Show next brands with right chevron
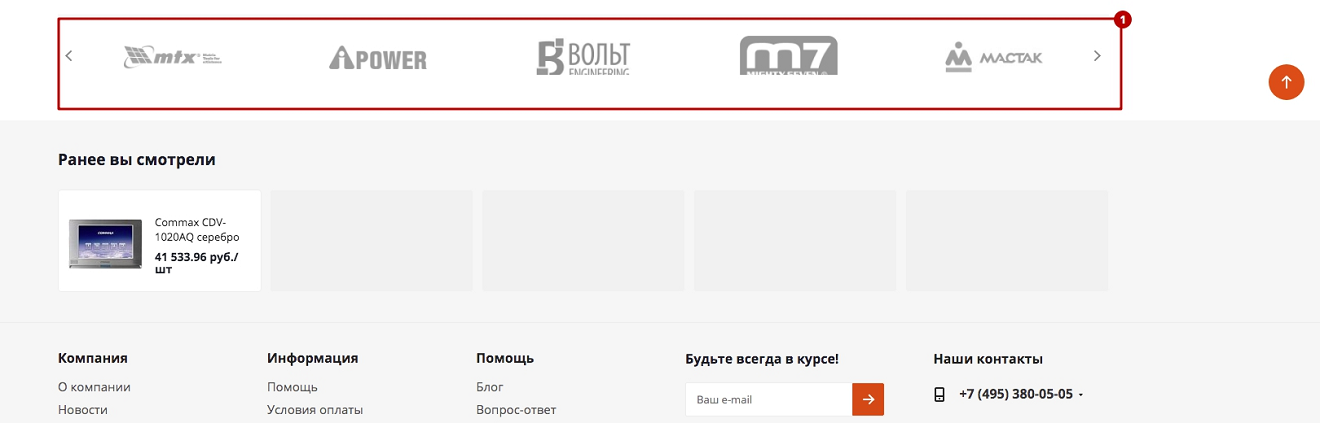Image resolution: width=1320 pixels, height=423 pixels. pyautogui.click(x=1097, y=56)
